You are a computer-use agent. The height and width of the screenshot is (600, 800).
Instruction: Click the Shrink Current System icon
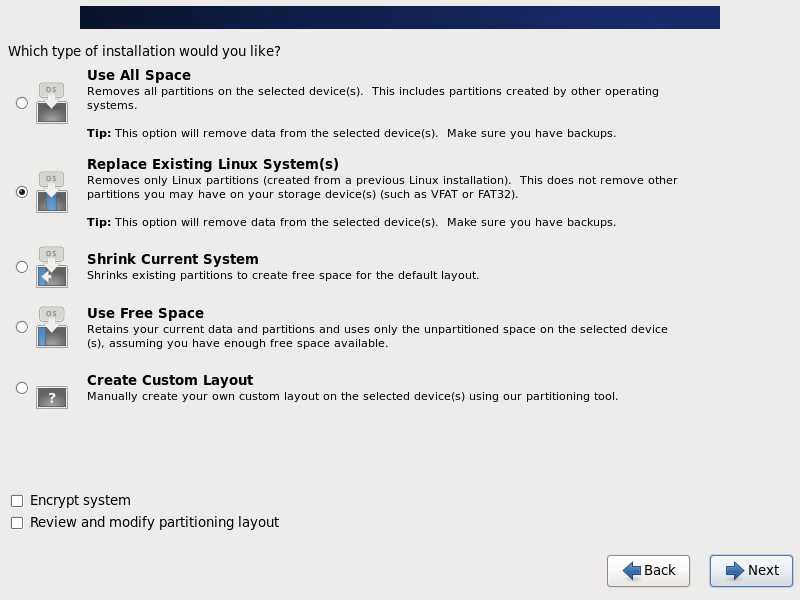coord(51,267)
